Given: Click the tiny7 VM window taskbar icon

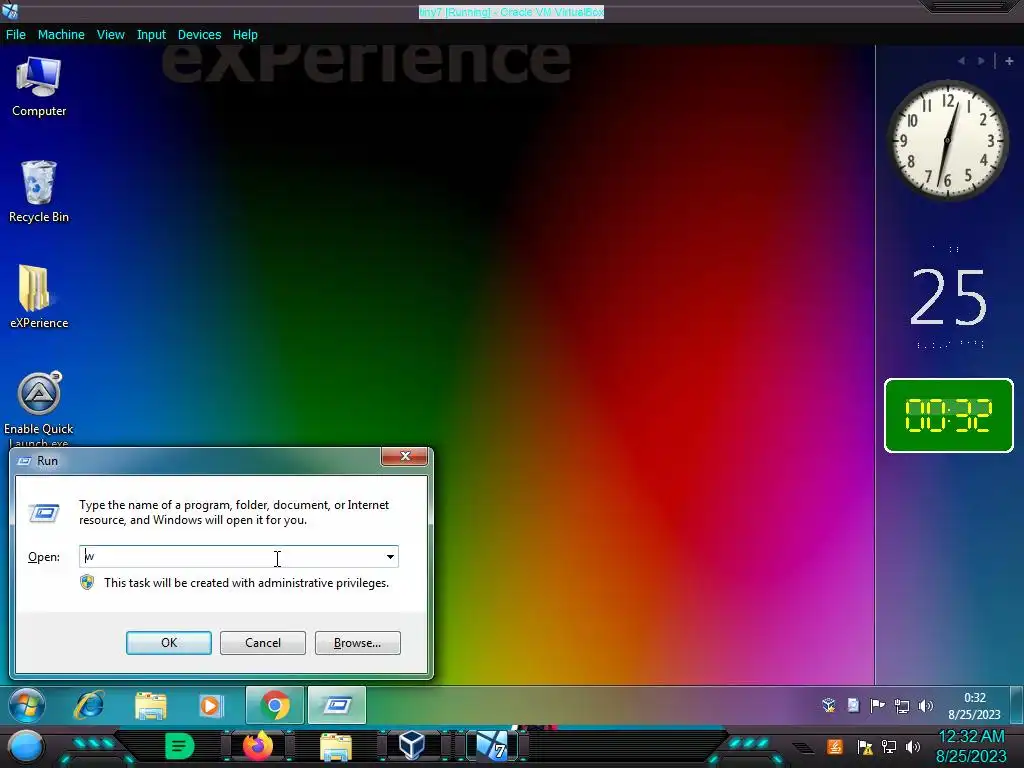Looking at the screenshot, I should pos(492,746).
